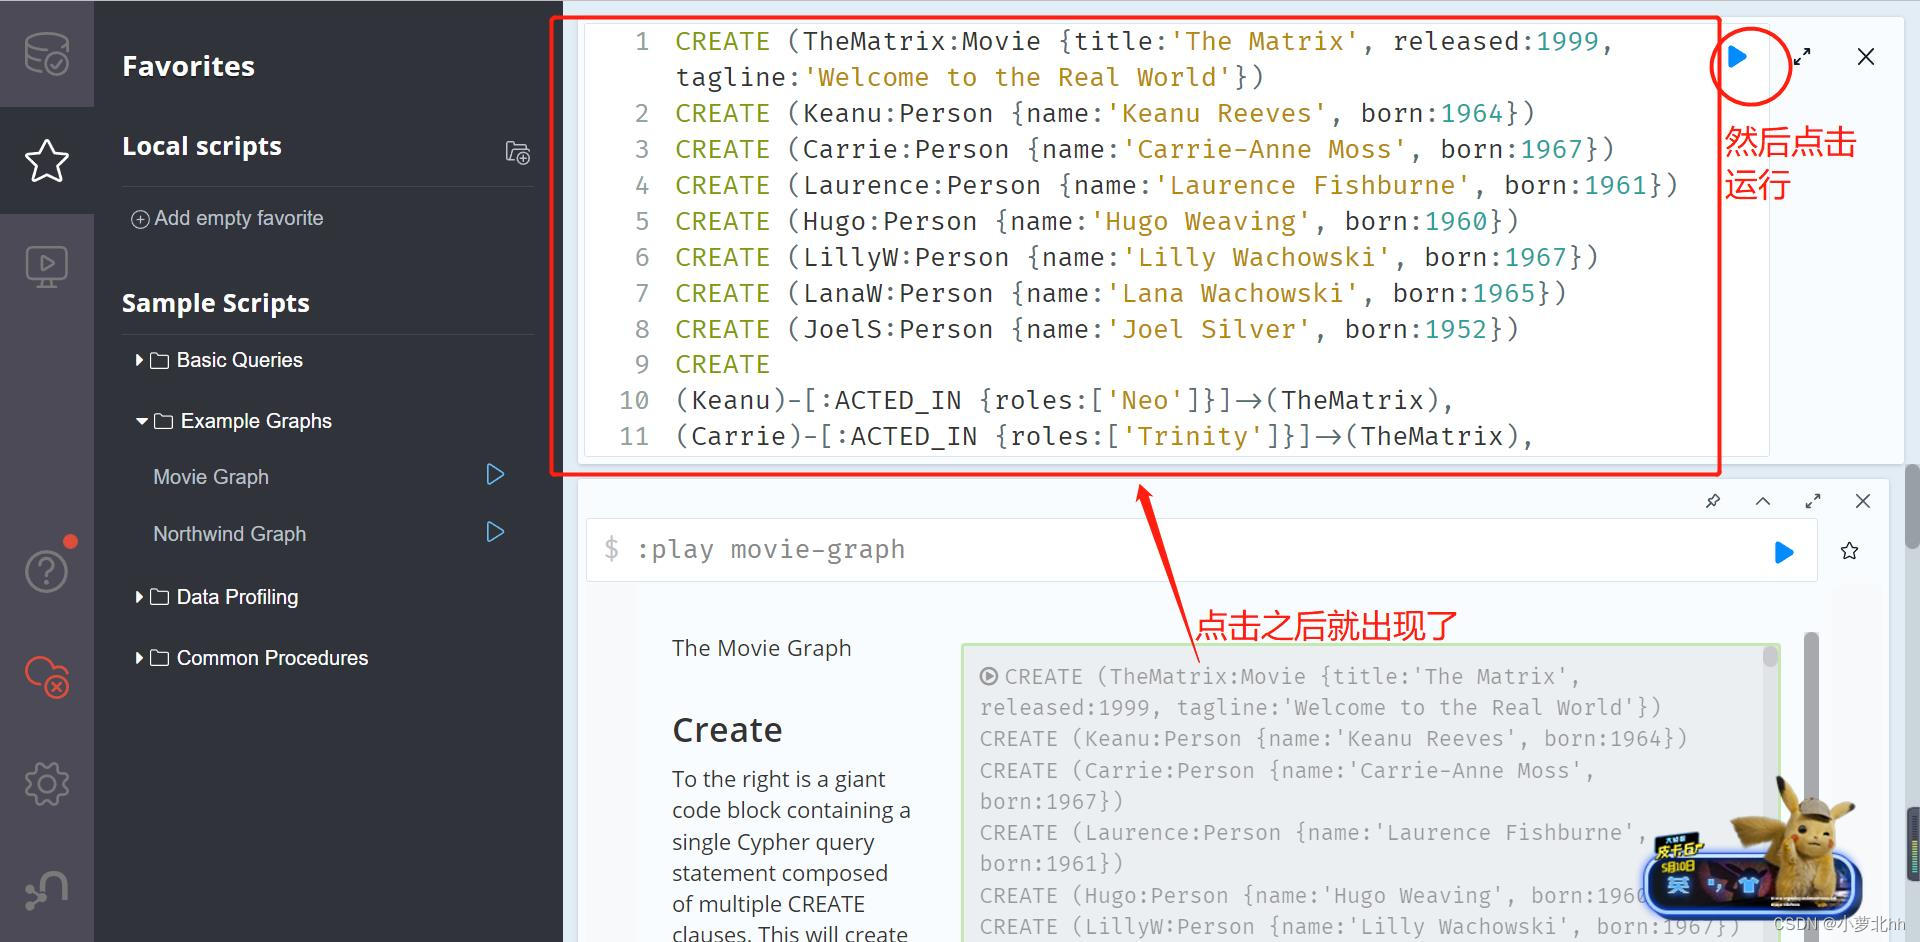The width and height of the screenshot is (1920, 942).
Task: Collapse the movie-graph result frame
Action: tap(1763, 501)
